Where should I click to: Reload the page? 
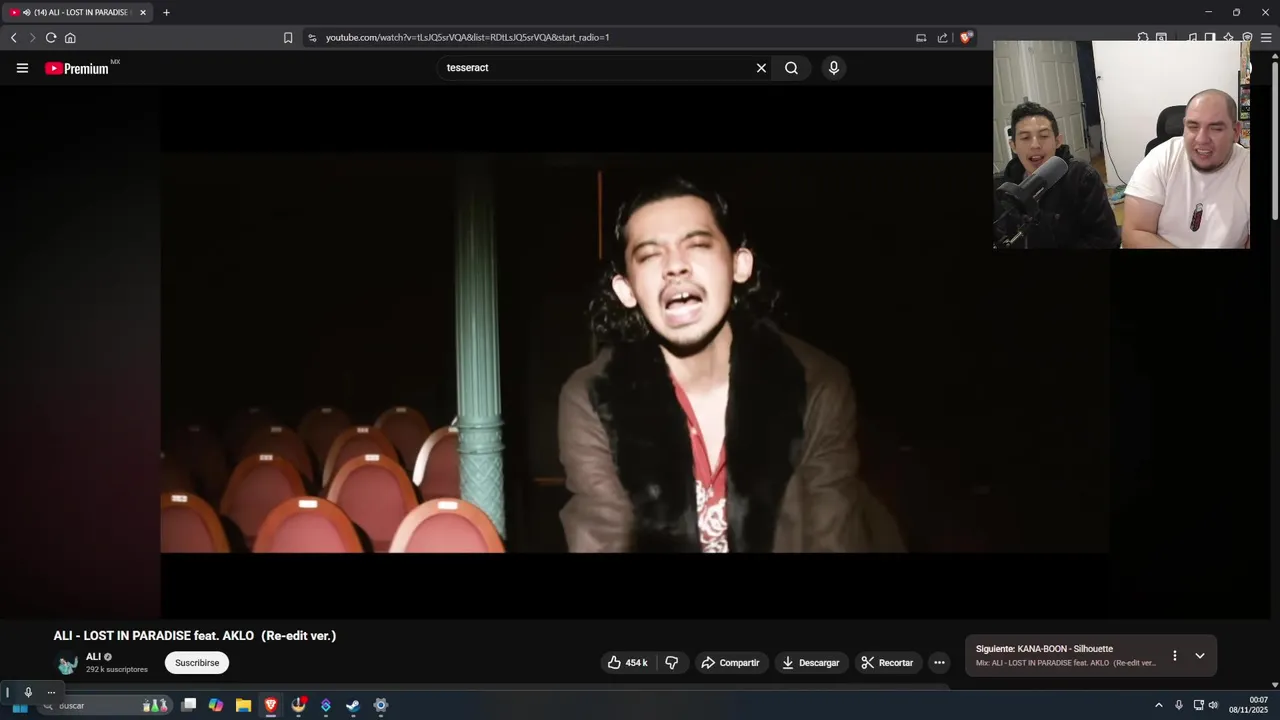[51, 38]
